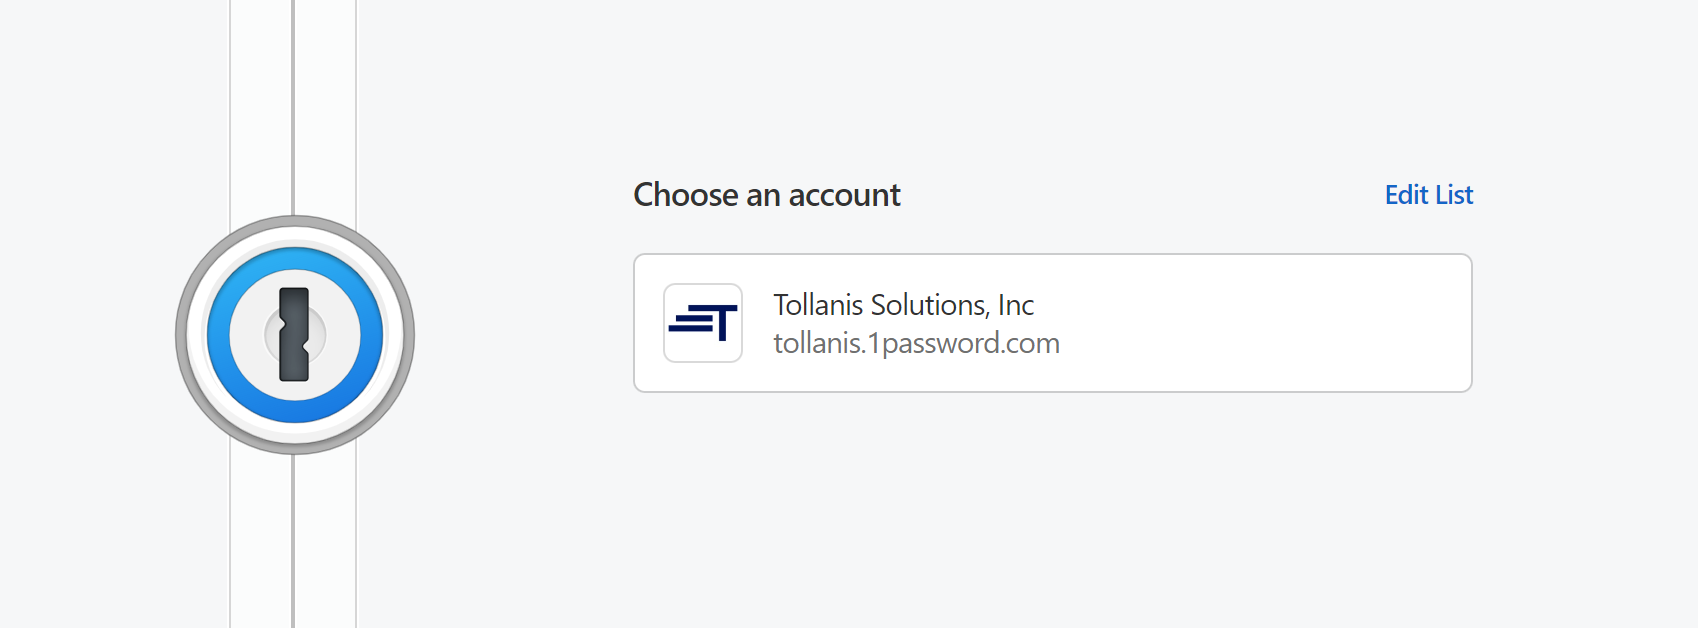Image resolution: width=1698 pixels, height=628 pixels.
Task: Click the subtitle under the account name
Action: pyautogui.click(x=916, y=343)
